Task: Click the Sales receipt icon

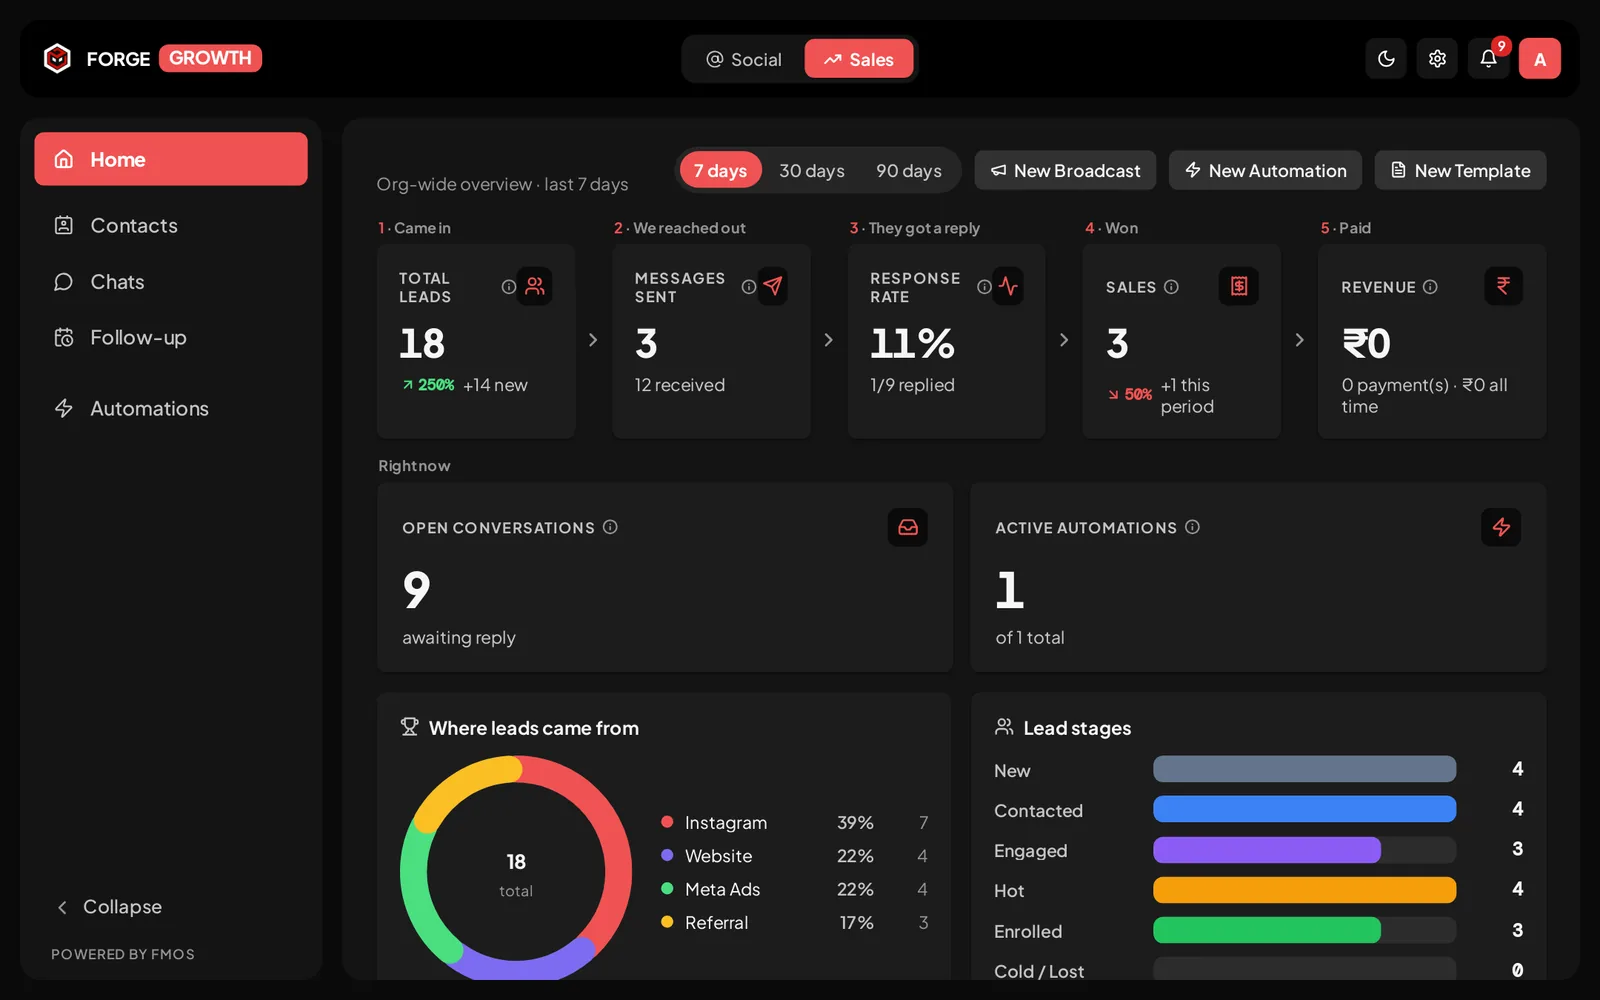Action: click(1239, 286)
